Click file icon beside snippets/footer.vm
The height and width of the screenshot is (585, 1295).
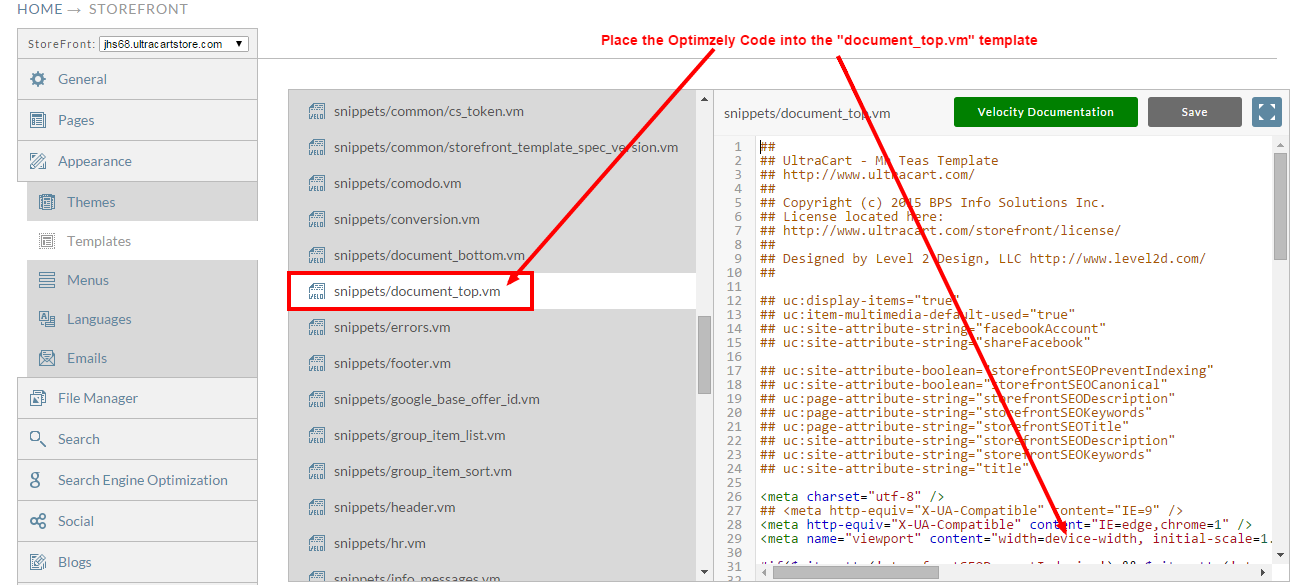point(317,363)
